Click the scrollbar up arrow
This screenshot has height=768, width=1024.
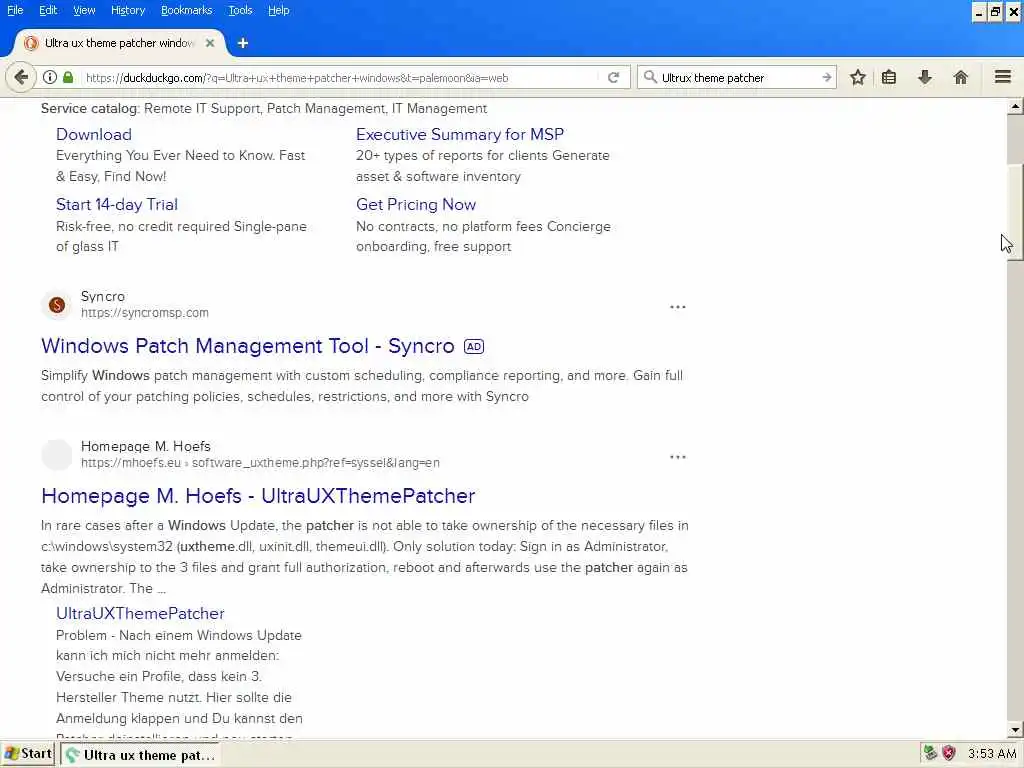pos(1015,106)
